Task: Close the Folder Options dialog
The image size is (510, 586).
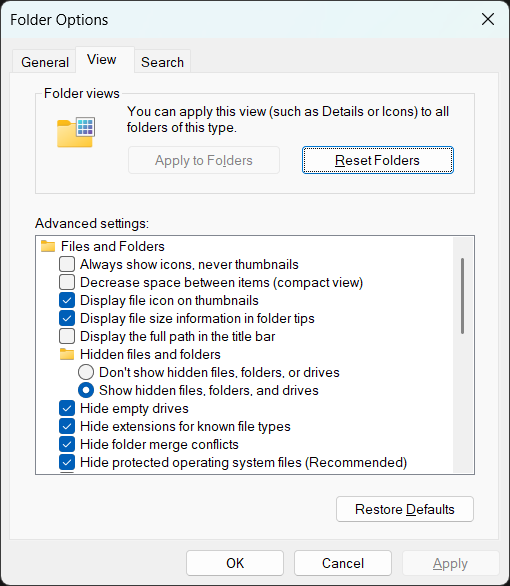Action: pyautogui.click(x=488, y=19)
